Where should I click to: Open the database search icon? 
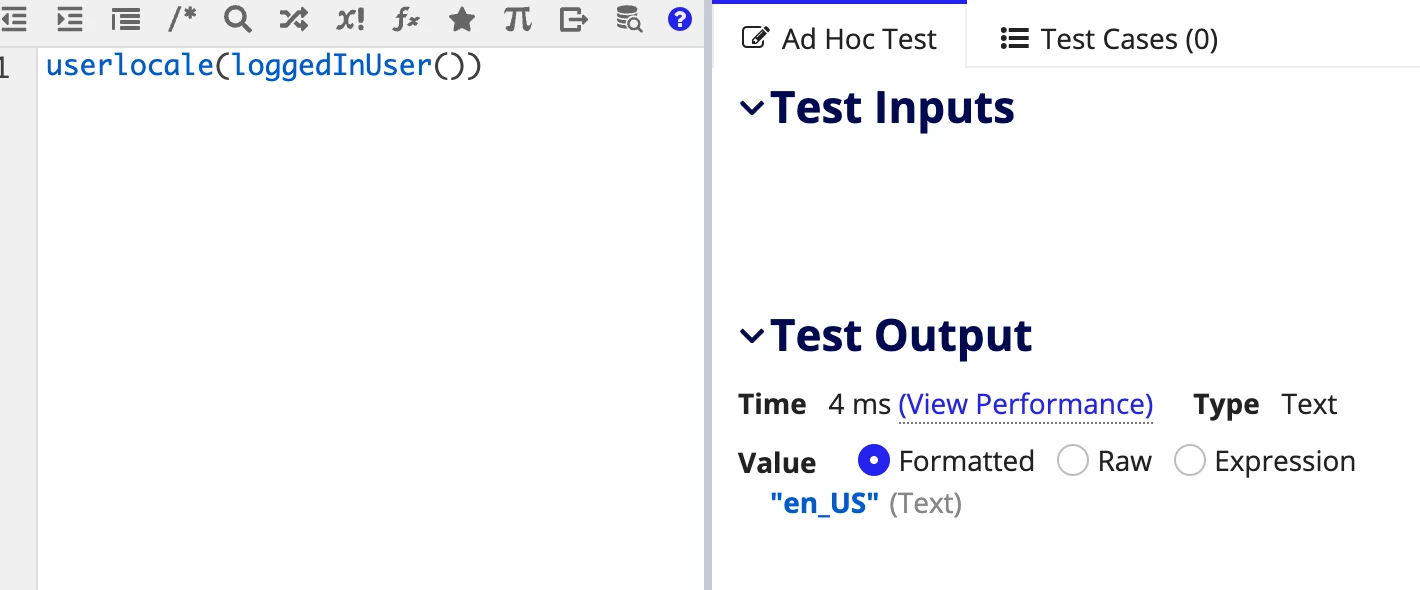628,18
